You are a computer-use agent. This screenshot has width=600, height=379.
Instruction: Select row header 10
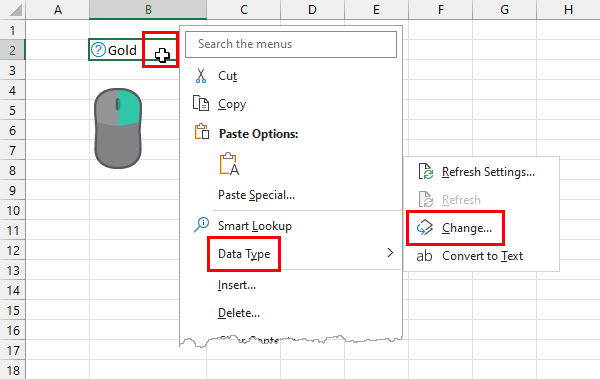click(13, 210)
